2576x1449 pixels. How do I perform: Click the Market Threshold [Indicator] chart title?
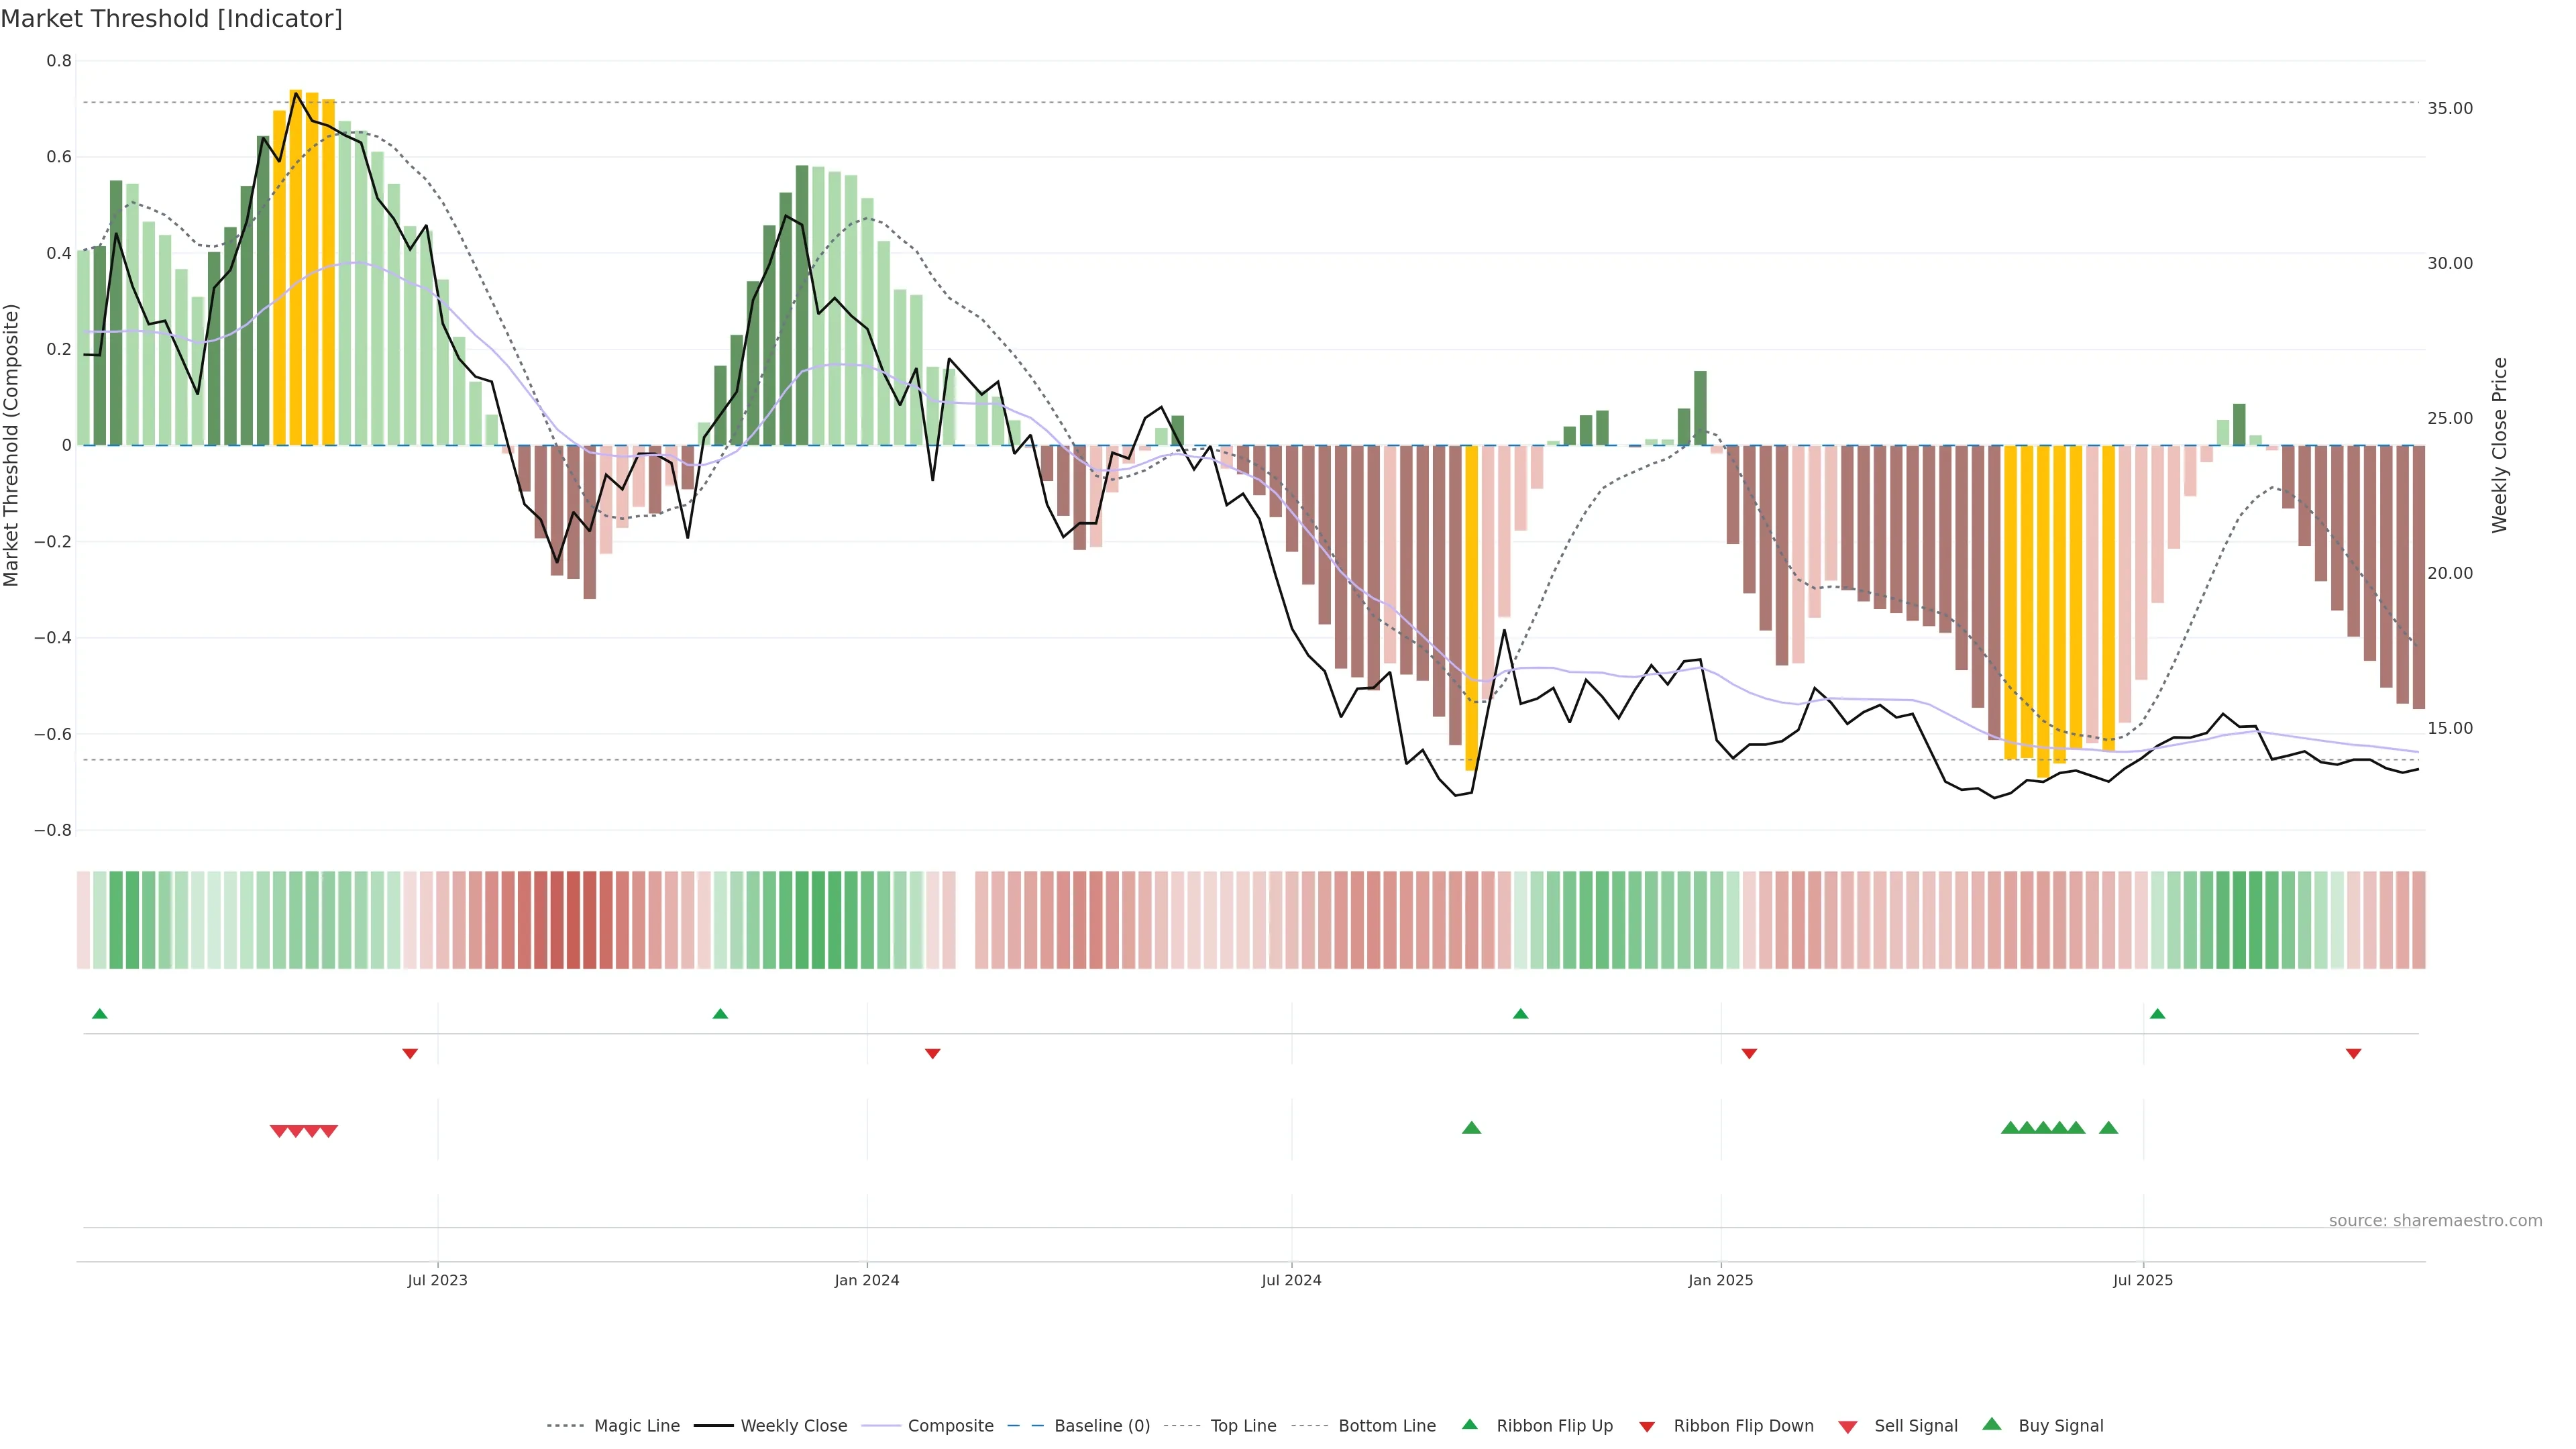pyautogui.click(x=171, y=19)
